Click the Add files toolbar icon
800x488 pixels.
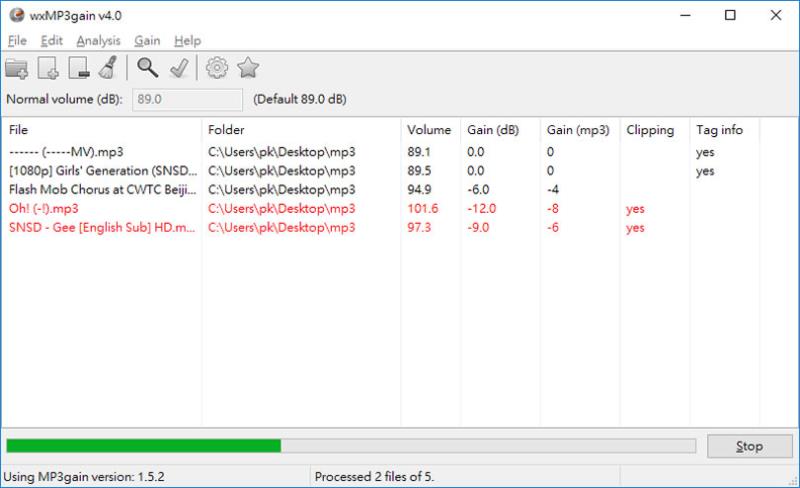48,68
